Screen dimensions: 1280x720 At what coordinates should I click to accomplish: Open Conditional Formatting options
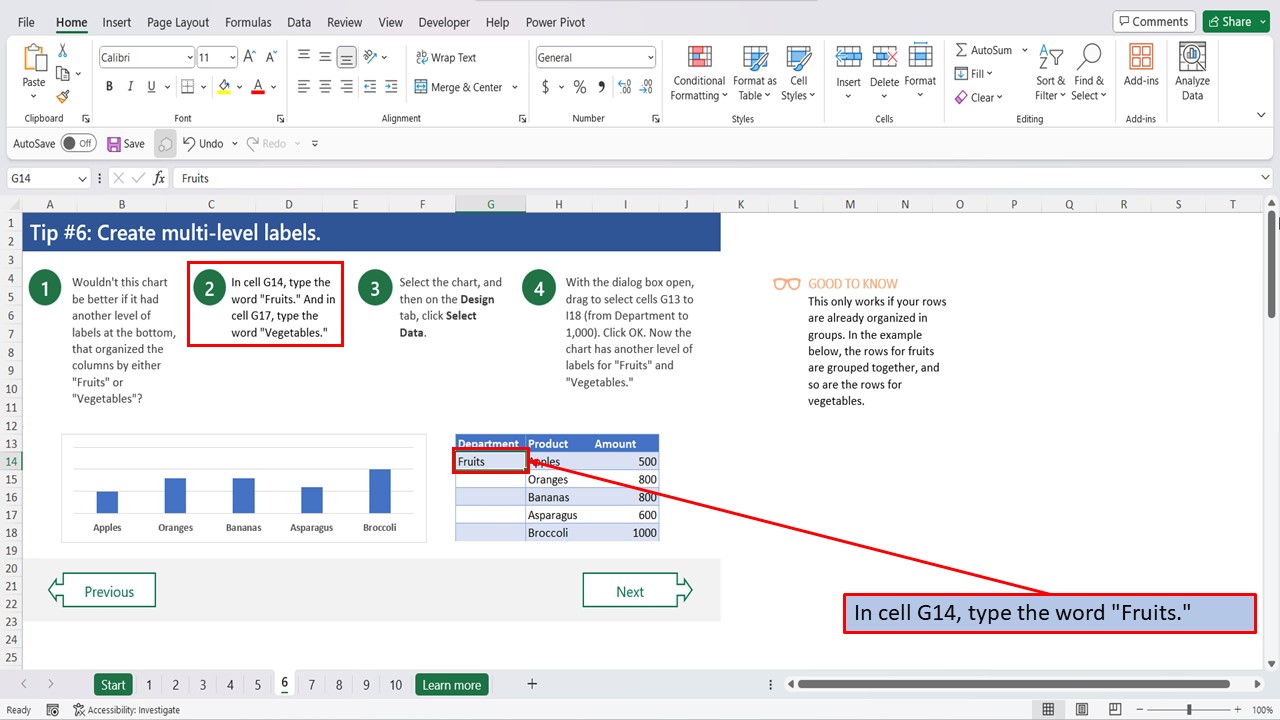698,72
